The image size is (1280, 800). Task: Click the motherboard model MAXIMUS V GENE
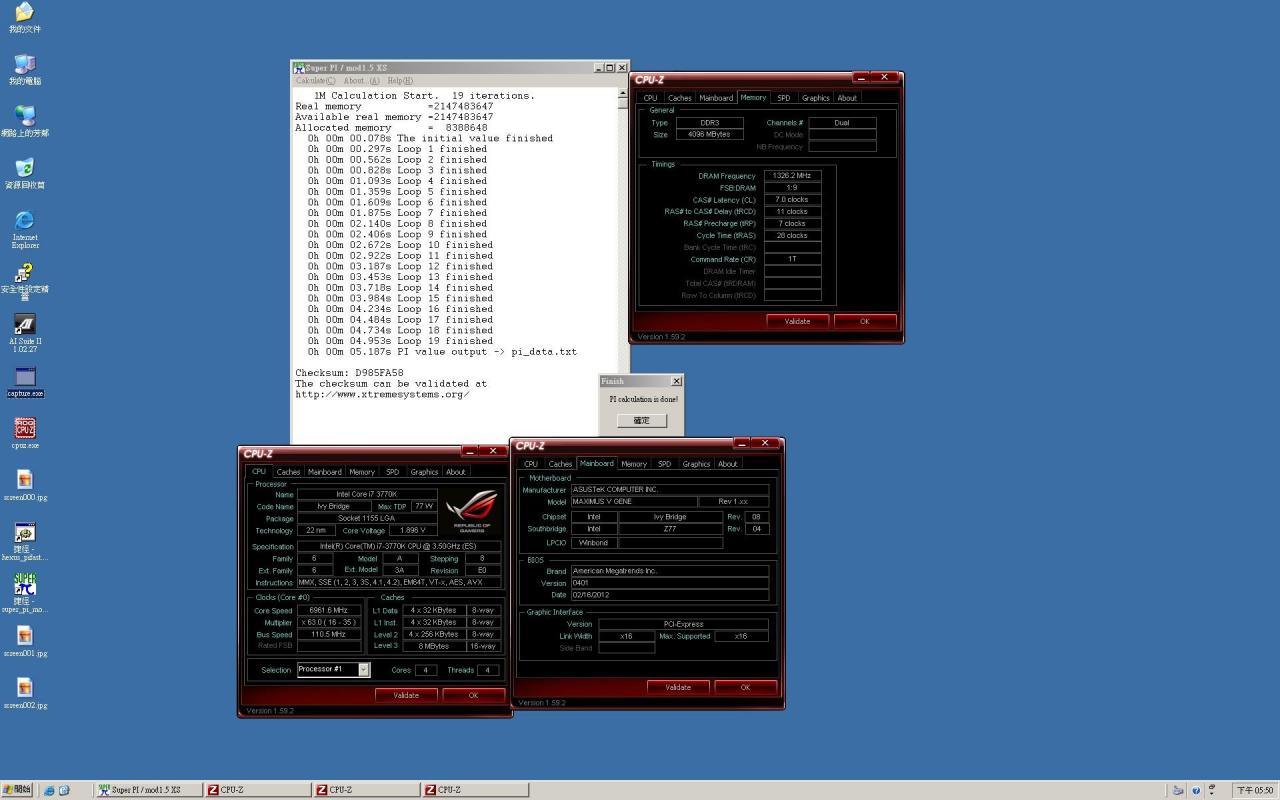[x=634, y=502]
